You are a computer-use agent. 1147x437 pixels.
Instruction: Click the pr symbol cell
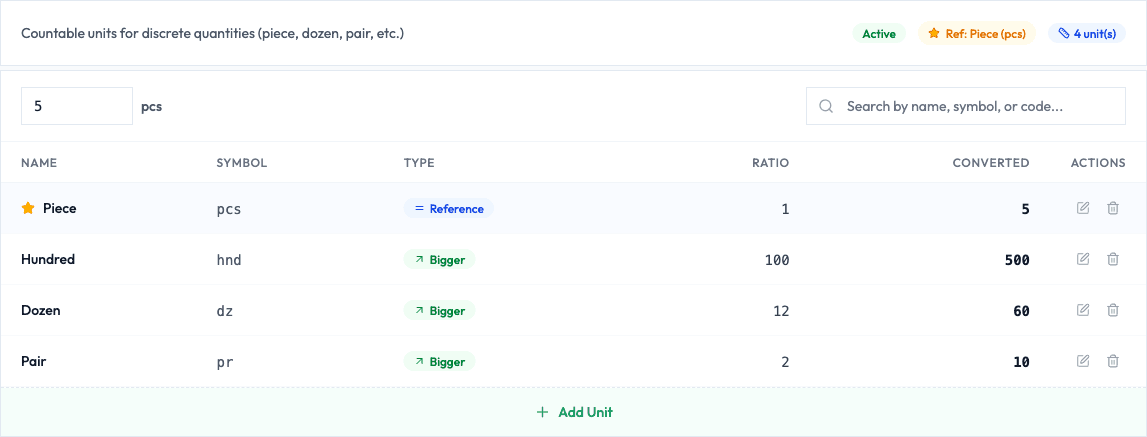[225, 362]
